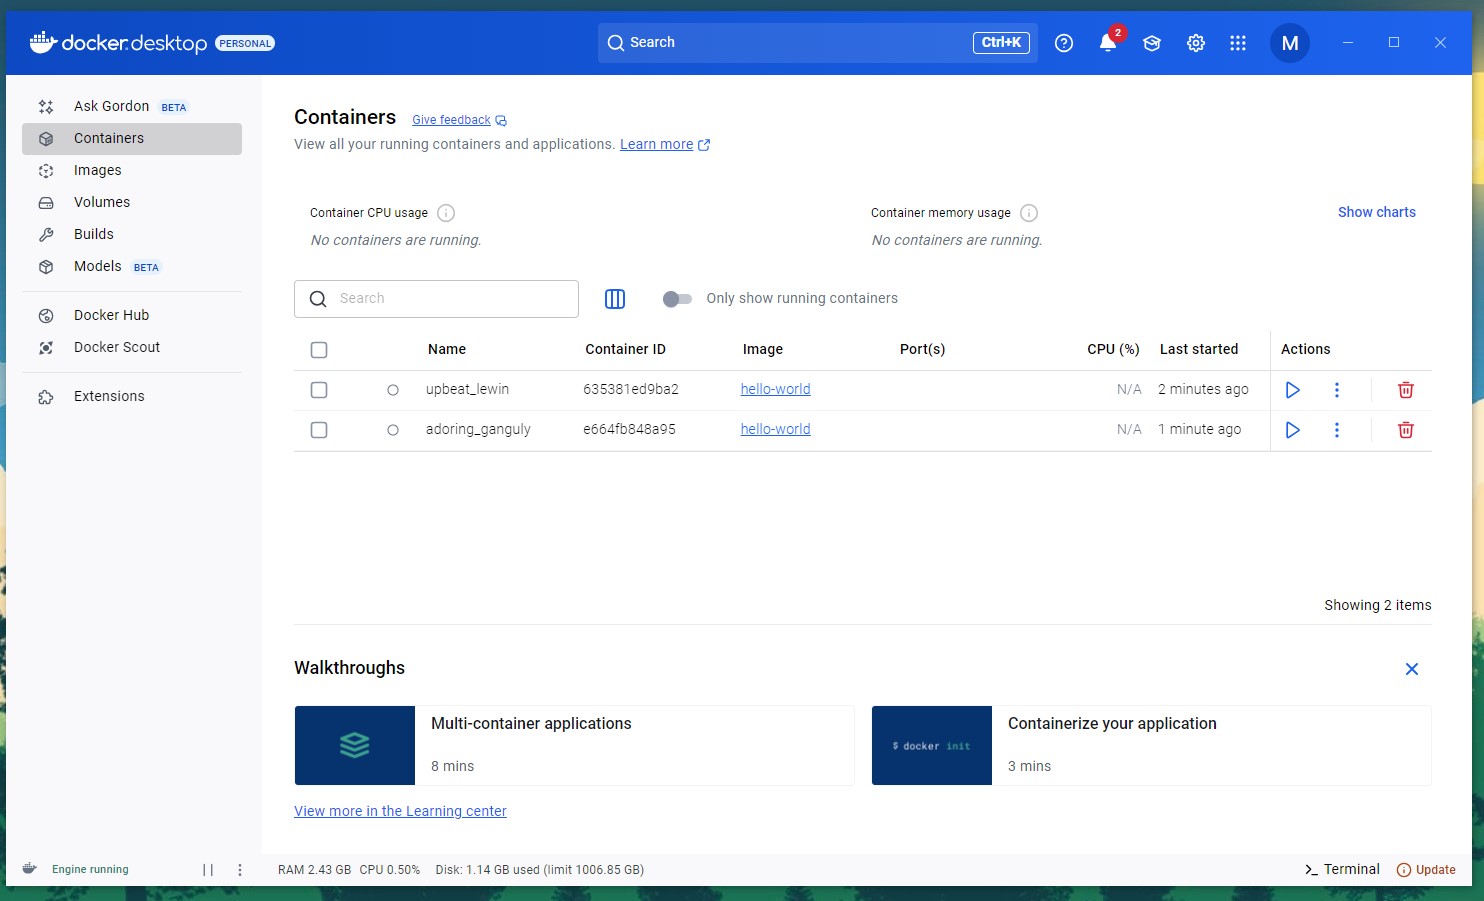
Task: Open Extensions in sidebar
Action: click(x=132, y=396)
